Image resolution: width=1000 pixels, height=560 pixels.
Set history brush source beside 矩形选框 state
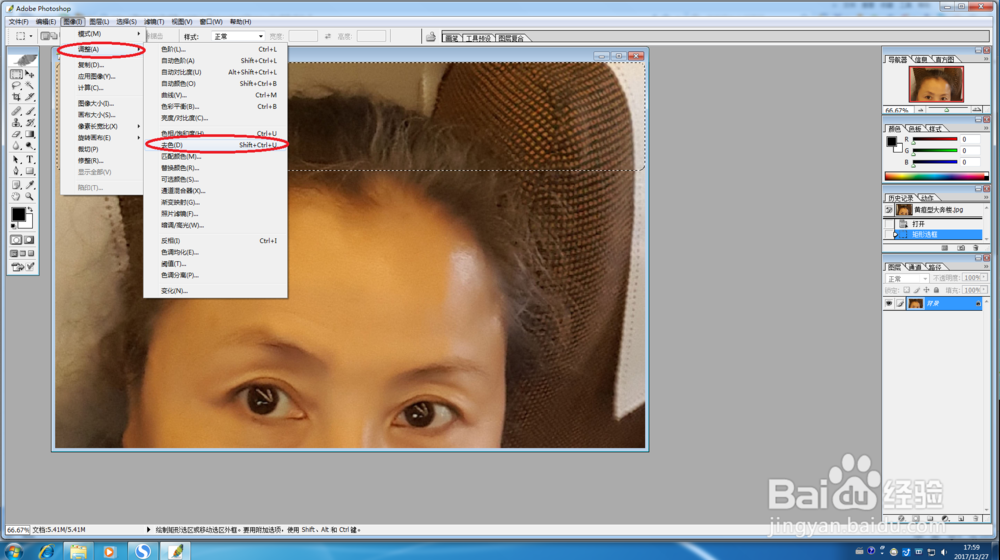[x=889, y=235]
